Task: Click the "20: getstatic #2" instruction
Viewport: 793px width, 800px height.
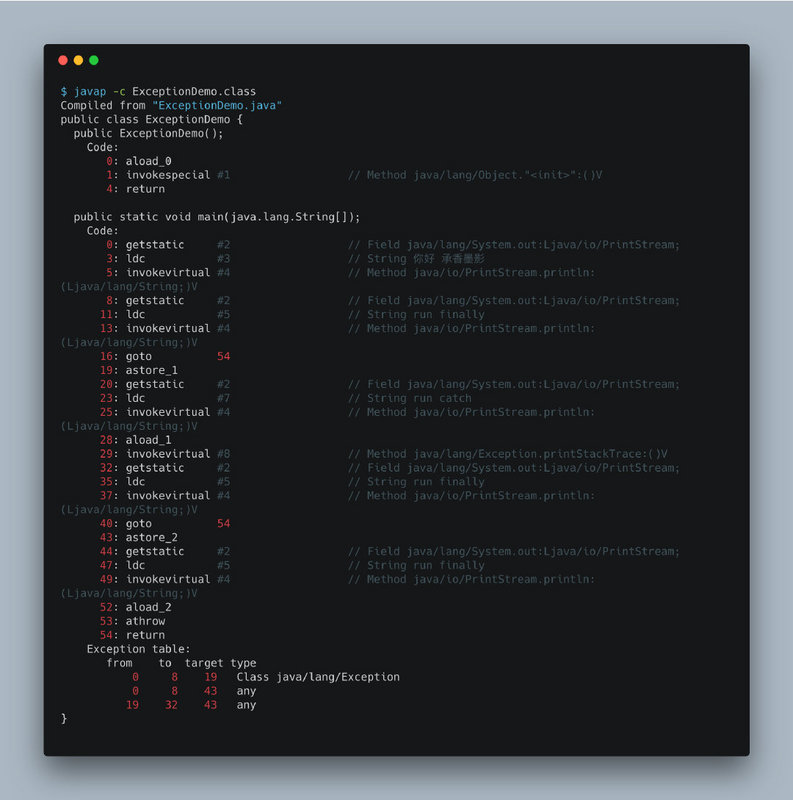Action: (x=165, y=384)
